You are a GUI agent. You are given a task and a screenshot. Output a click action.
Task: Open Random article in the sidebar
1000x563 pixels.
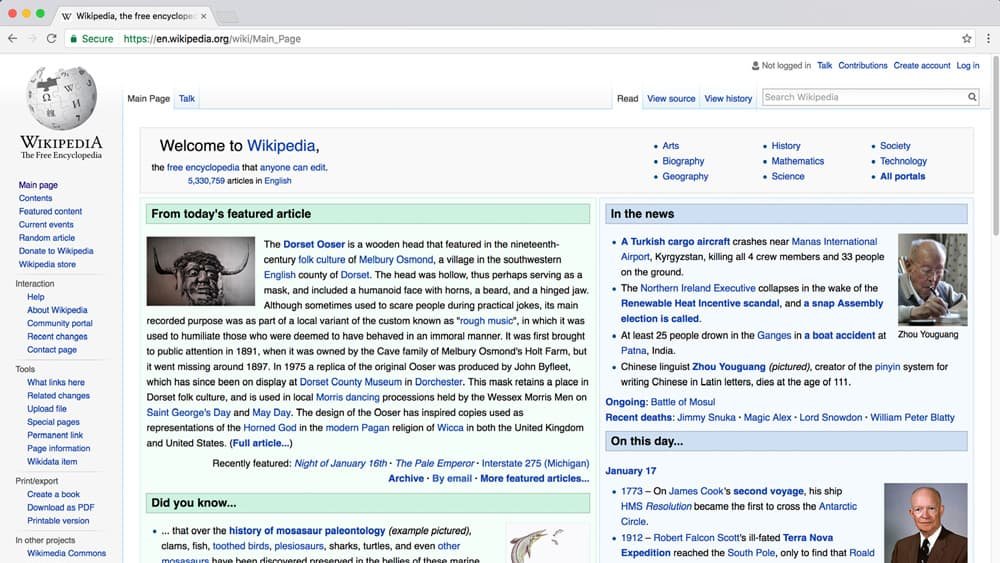47,238
